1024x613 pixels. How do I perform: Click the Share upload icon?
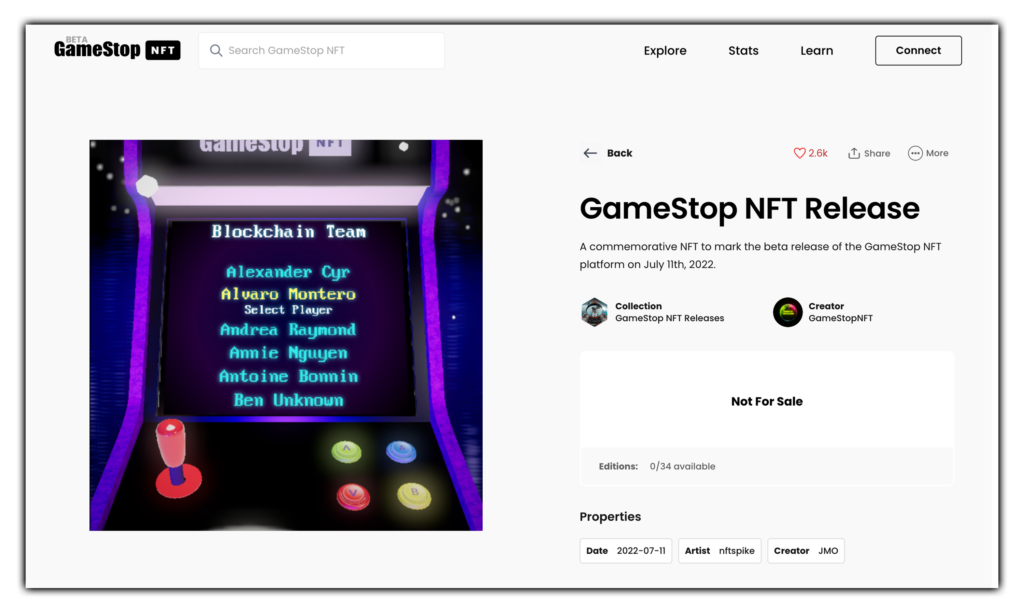coord(854,152)
